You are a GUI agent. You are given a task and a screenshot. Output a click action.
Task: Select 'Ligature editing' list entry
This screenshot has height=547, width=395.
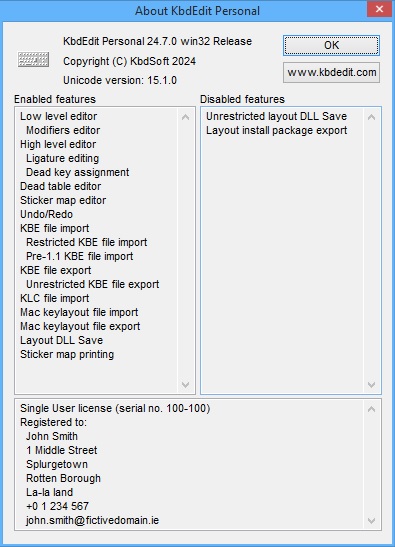[62, 158]
